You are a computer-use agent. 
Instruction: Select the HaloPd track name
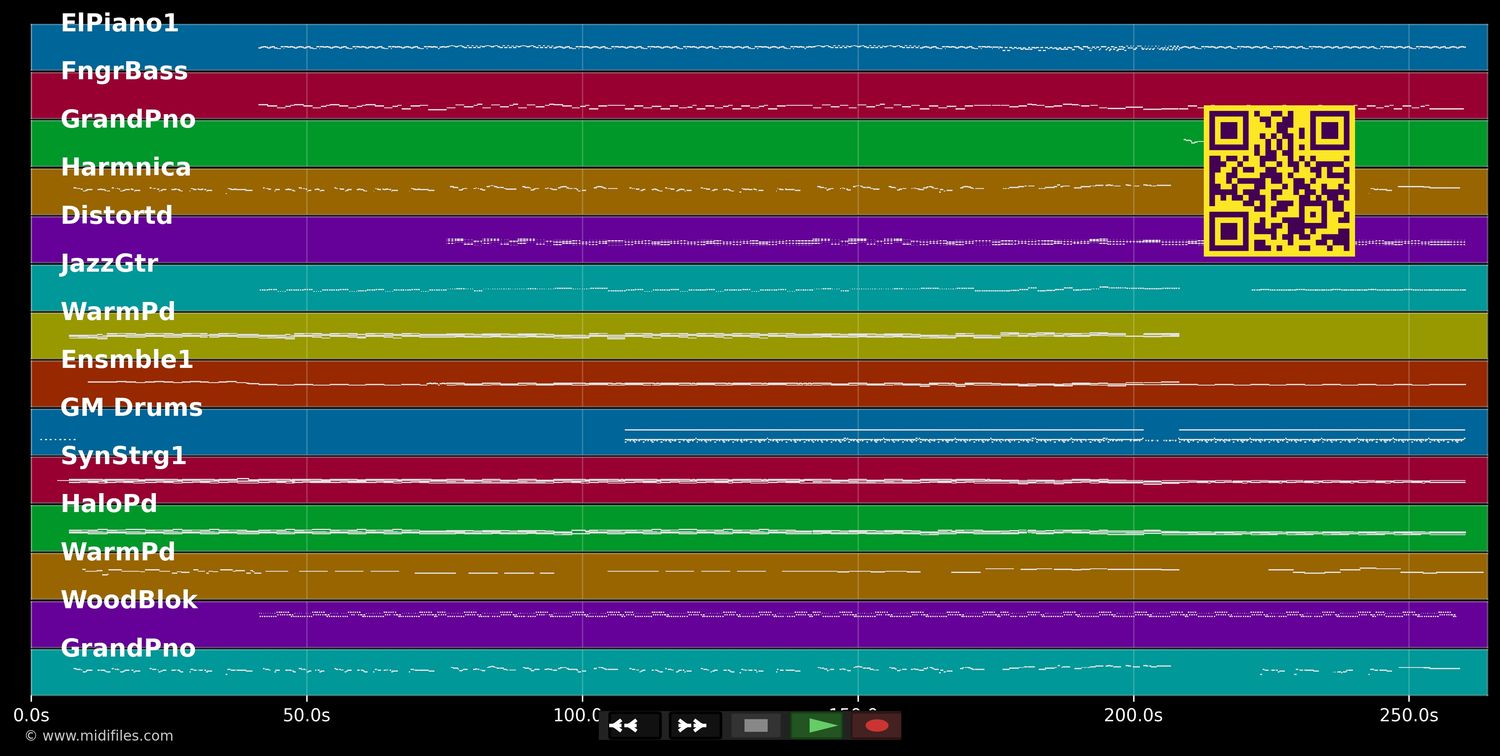tap(110, 503)
